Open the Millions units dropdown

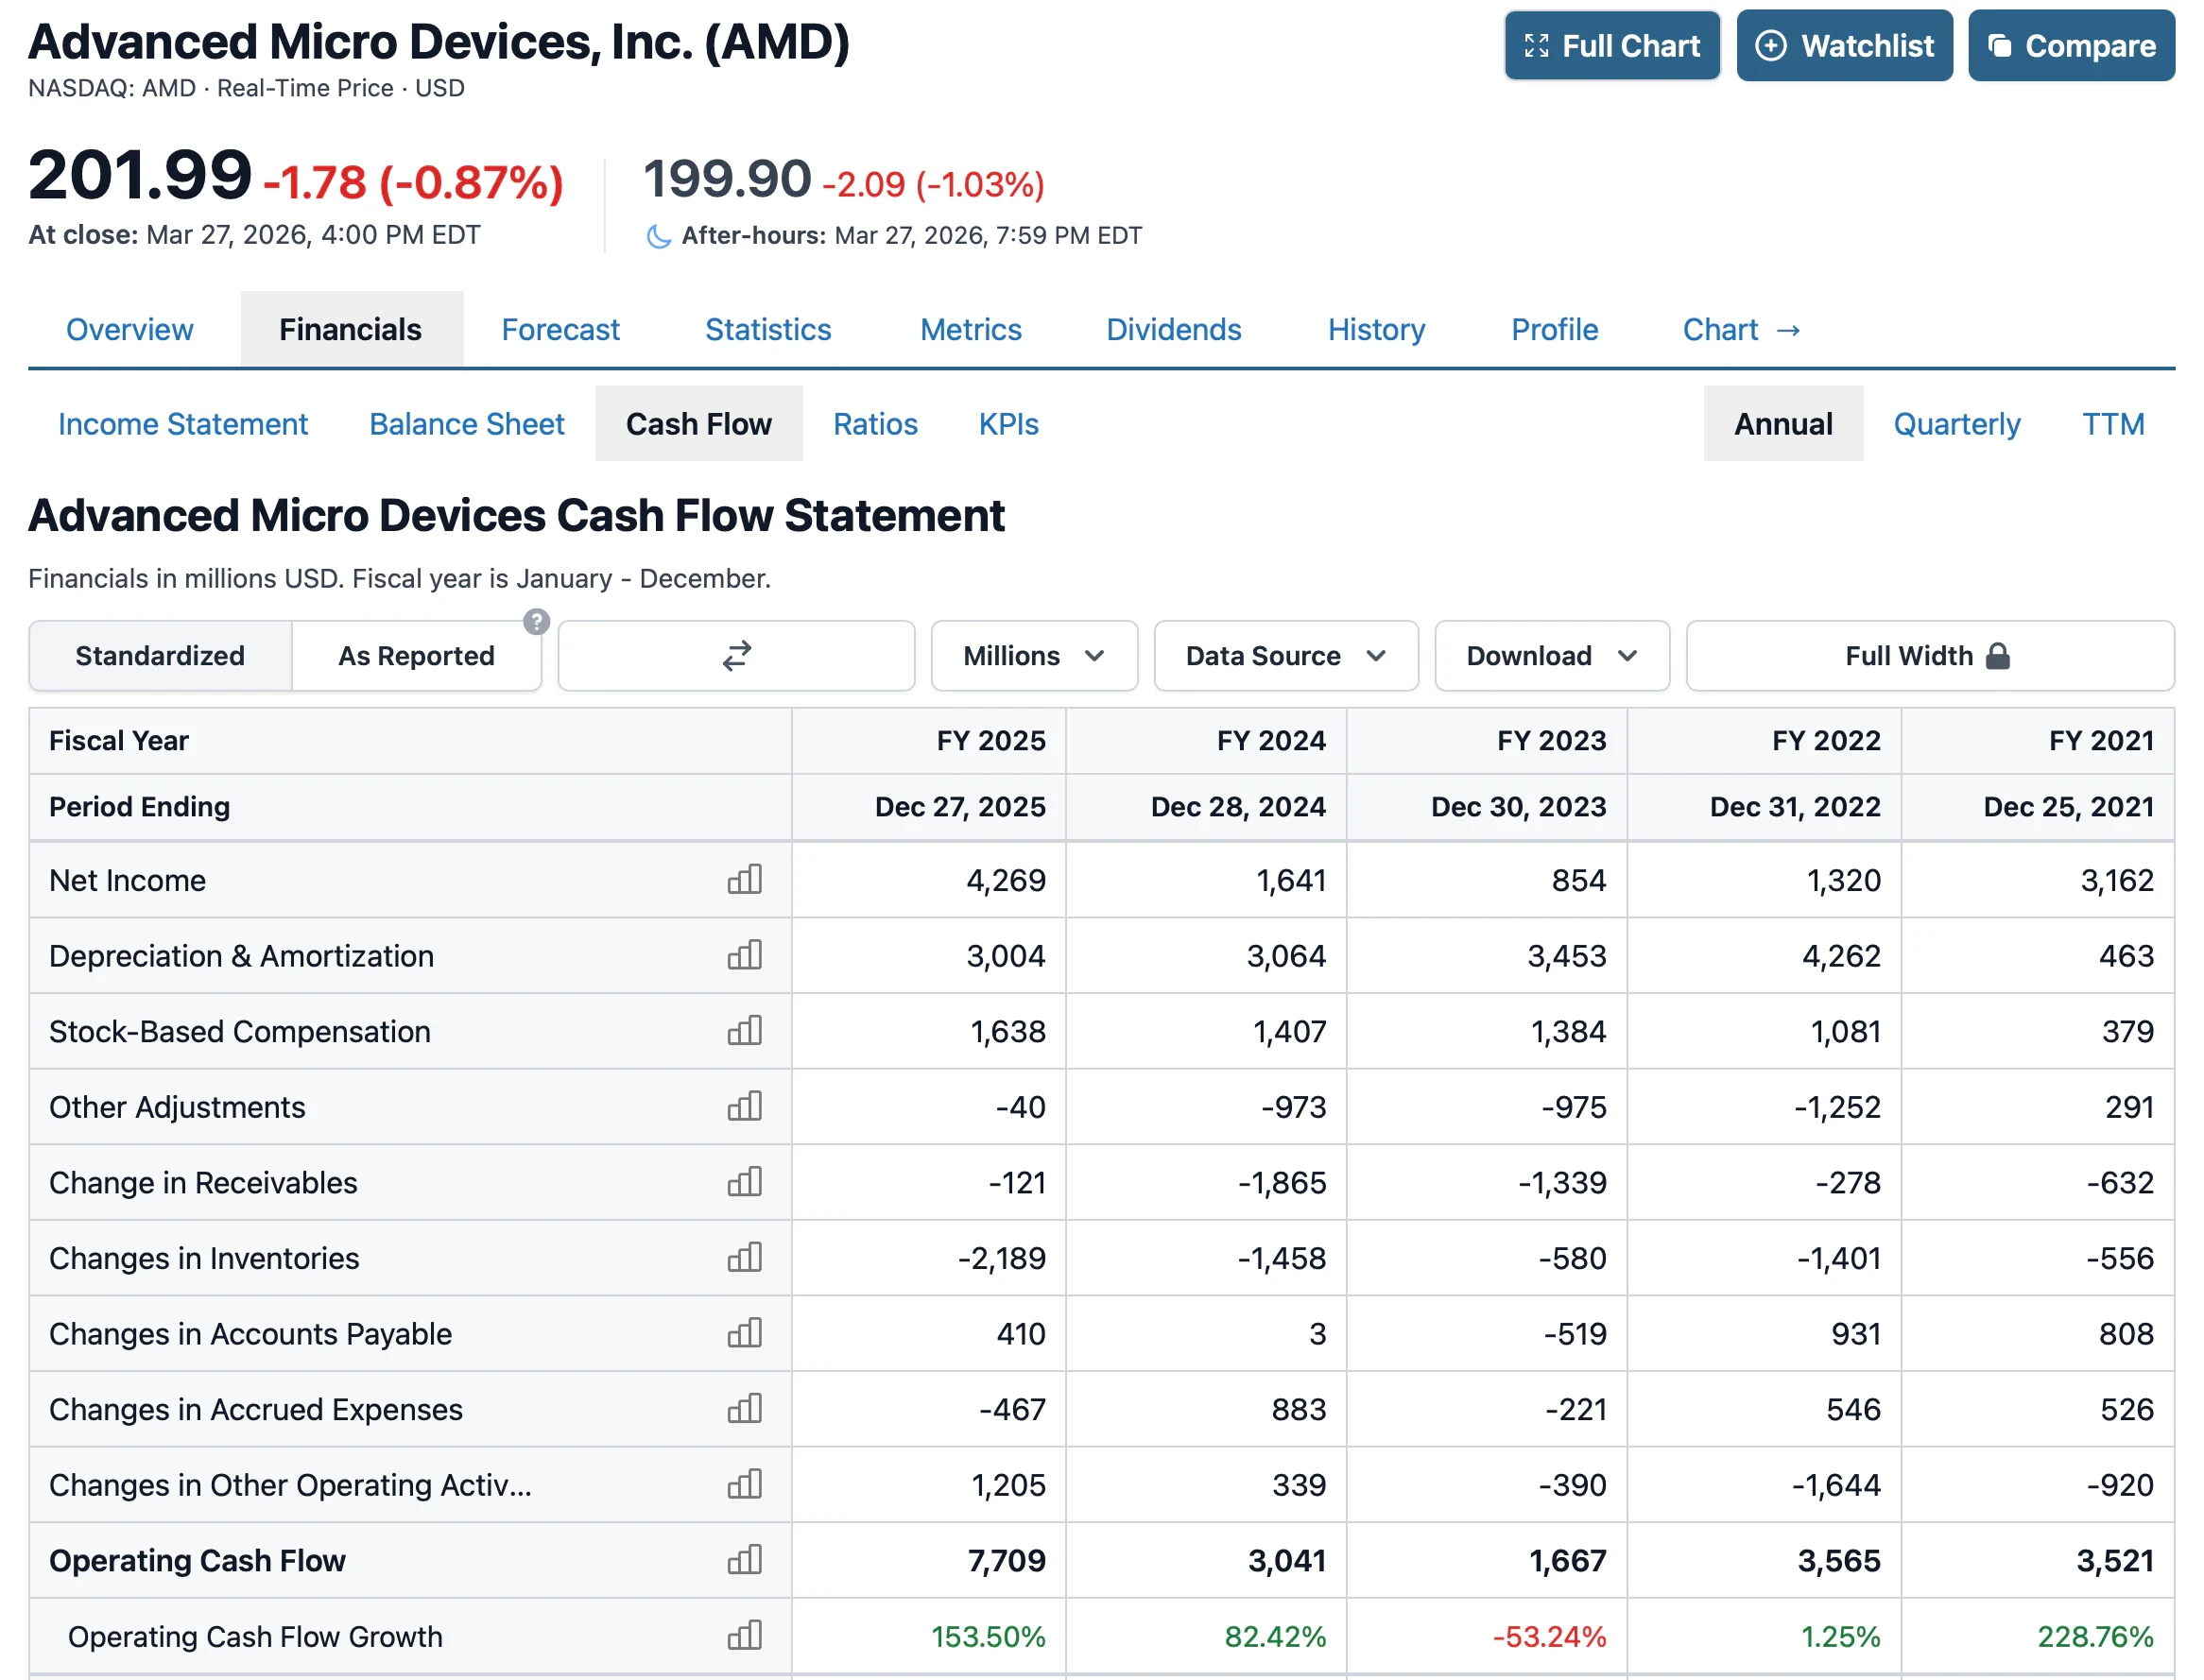click(x=1033, y=656)
